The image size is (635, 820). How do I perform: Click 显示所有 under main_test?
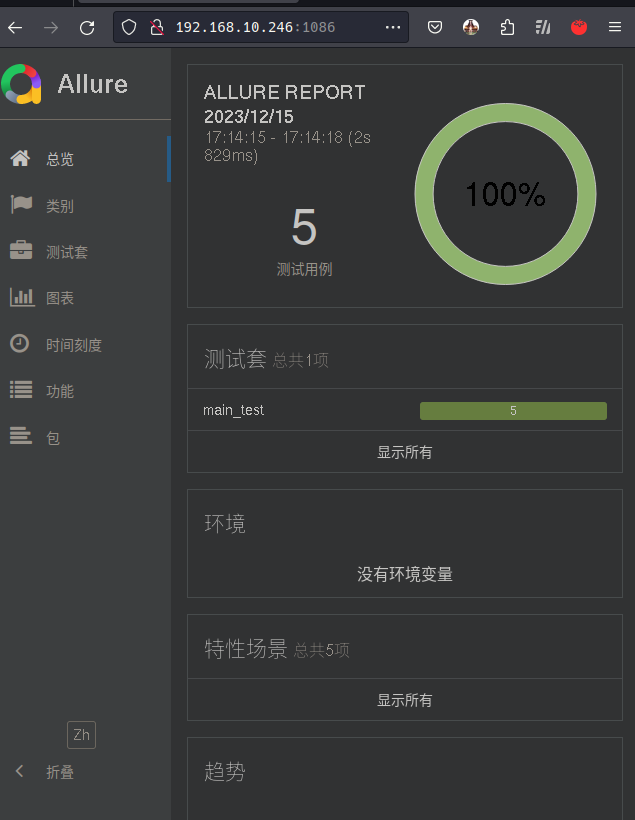405,452
